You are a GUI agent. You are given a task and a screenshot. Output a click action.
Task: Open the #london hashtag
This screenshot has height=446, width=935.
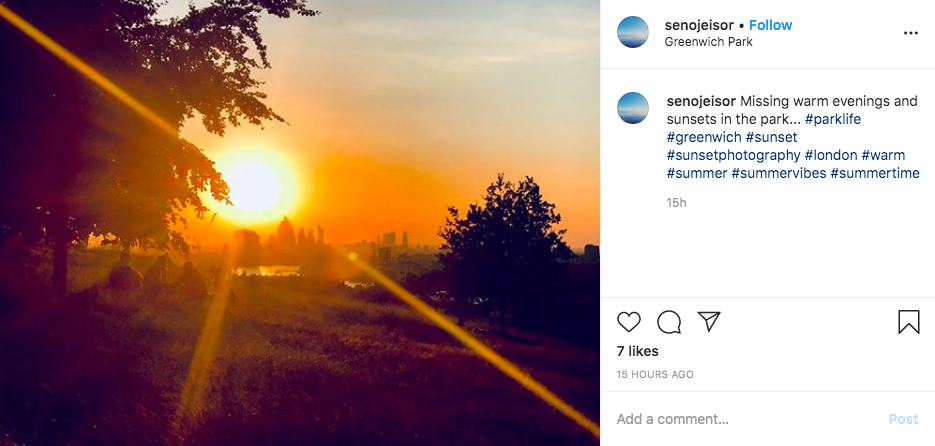(830, 155)
